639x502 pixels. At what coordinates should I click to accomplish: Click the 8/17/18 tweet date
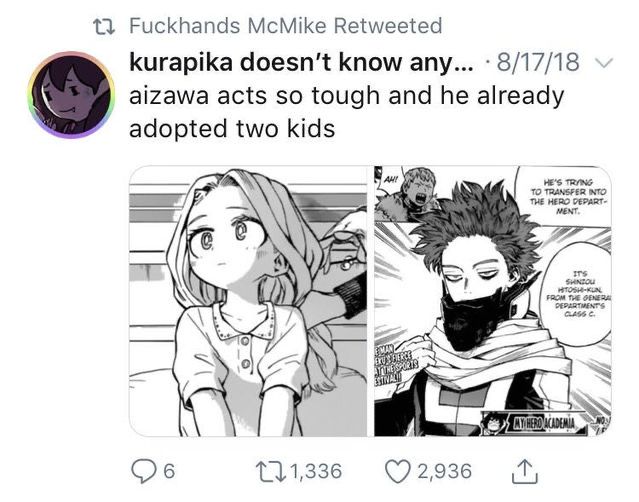pyautogui.click(x=538, y=62)
